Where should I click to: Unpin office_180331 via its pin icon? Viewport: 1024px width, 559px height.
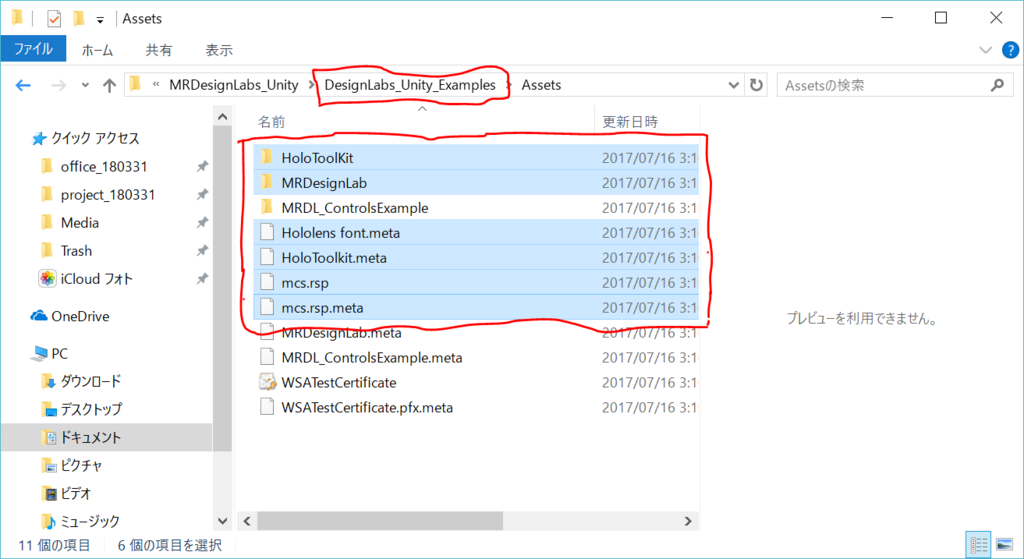(202, 167)
